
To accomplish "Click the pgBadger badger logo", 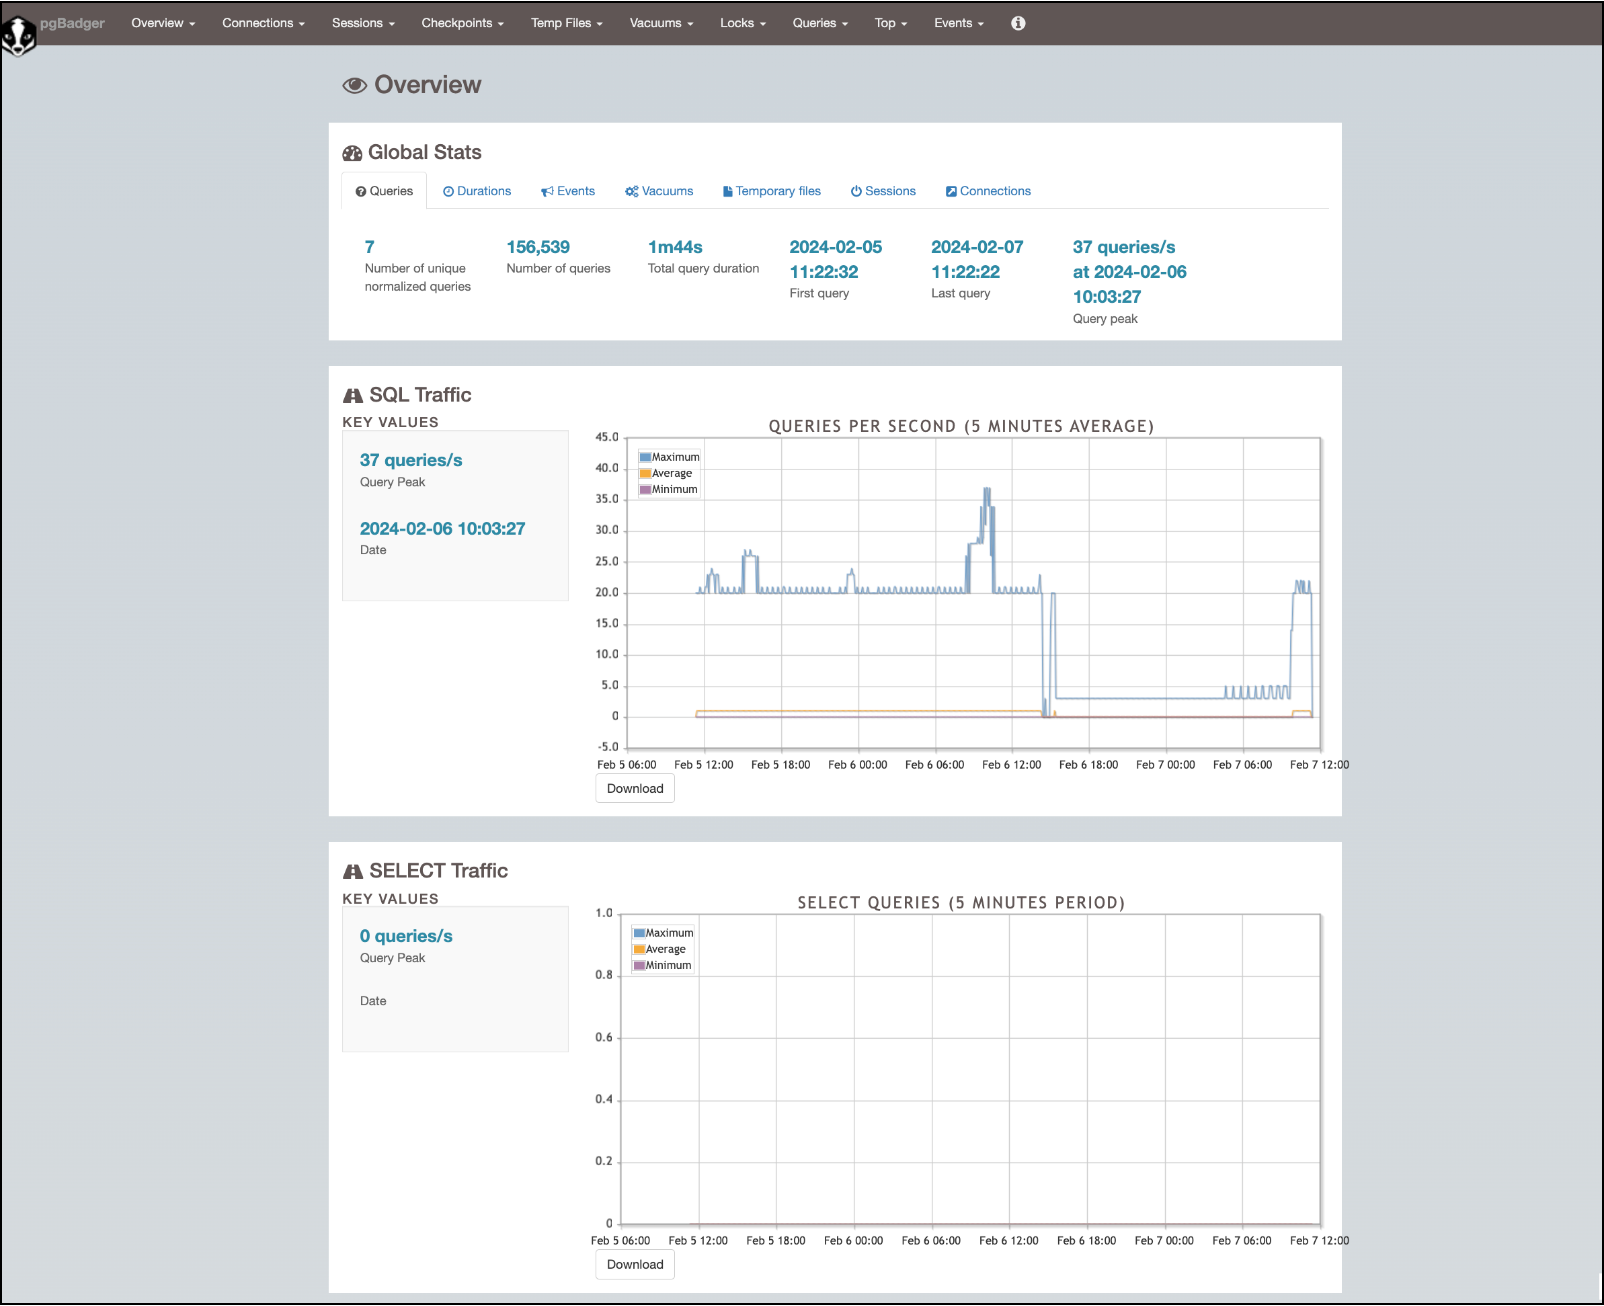I will coord(18,36).
